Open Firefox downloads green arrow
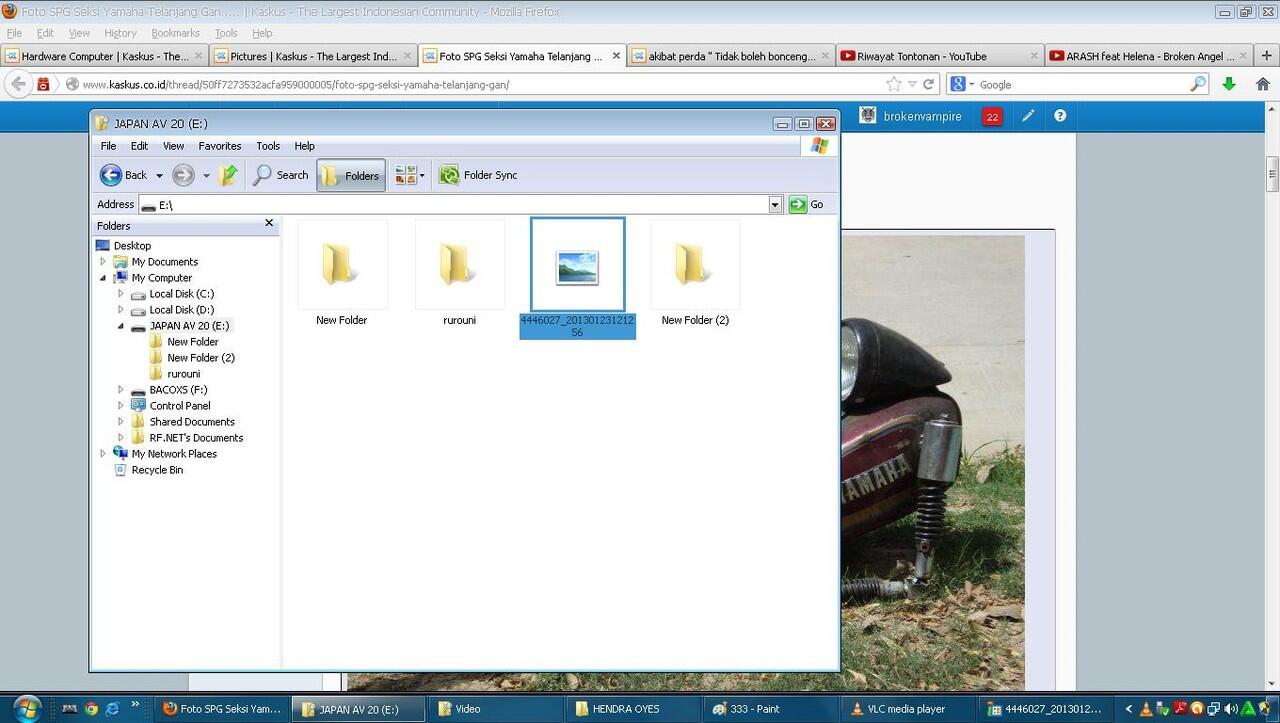 tap(1229, 84)
